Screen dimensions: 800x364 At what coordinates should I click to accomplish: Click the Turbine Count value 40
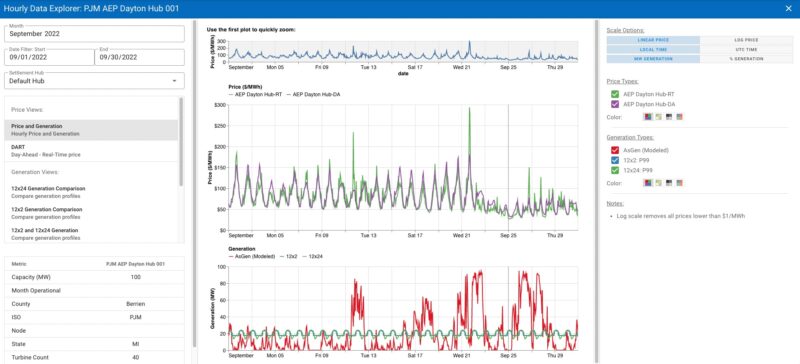[x=136, y=357]
